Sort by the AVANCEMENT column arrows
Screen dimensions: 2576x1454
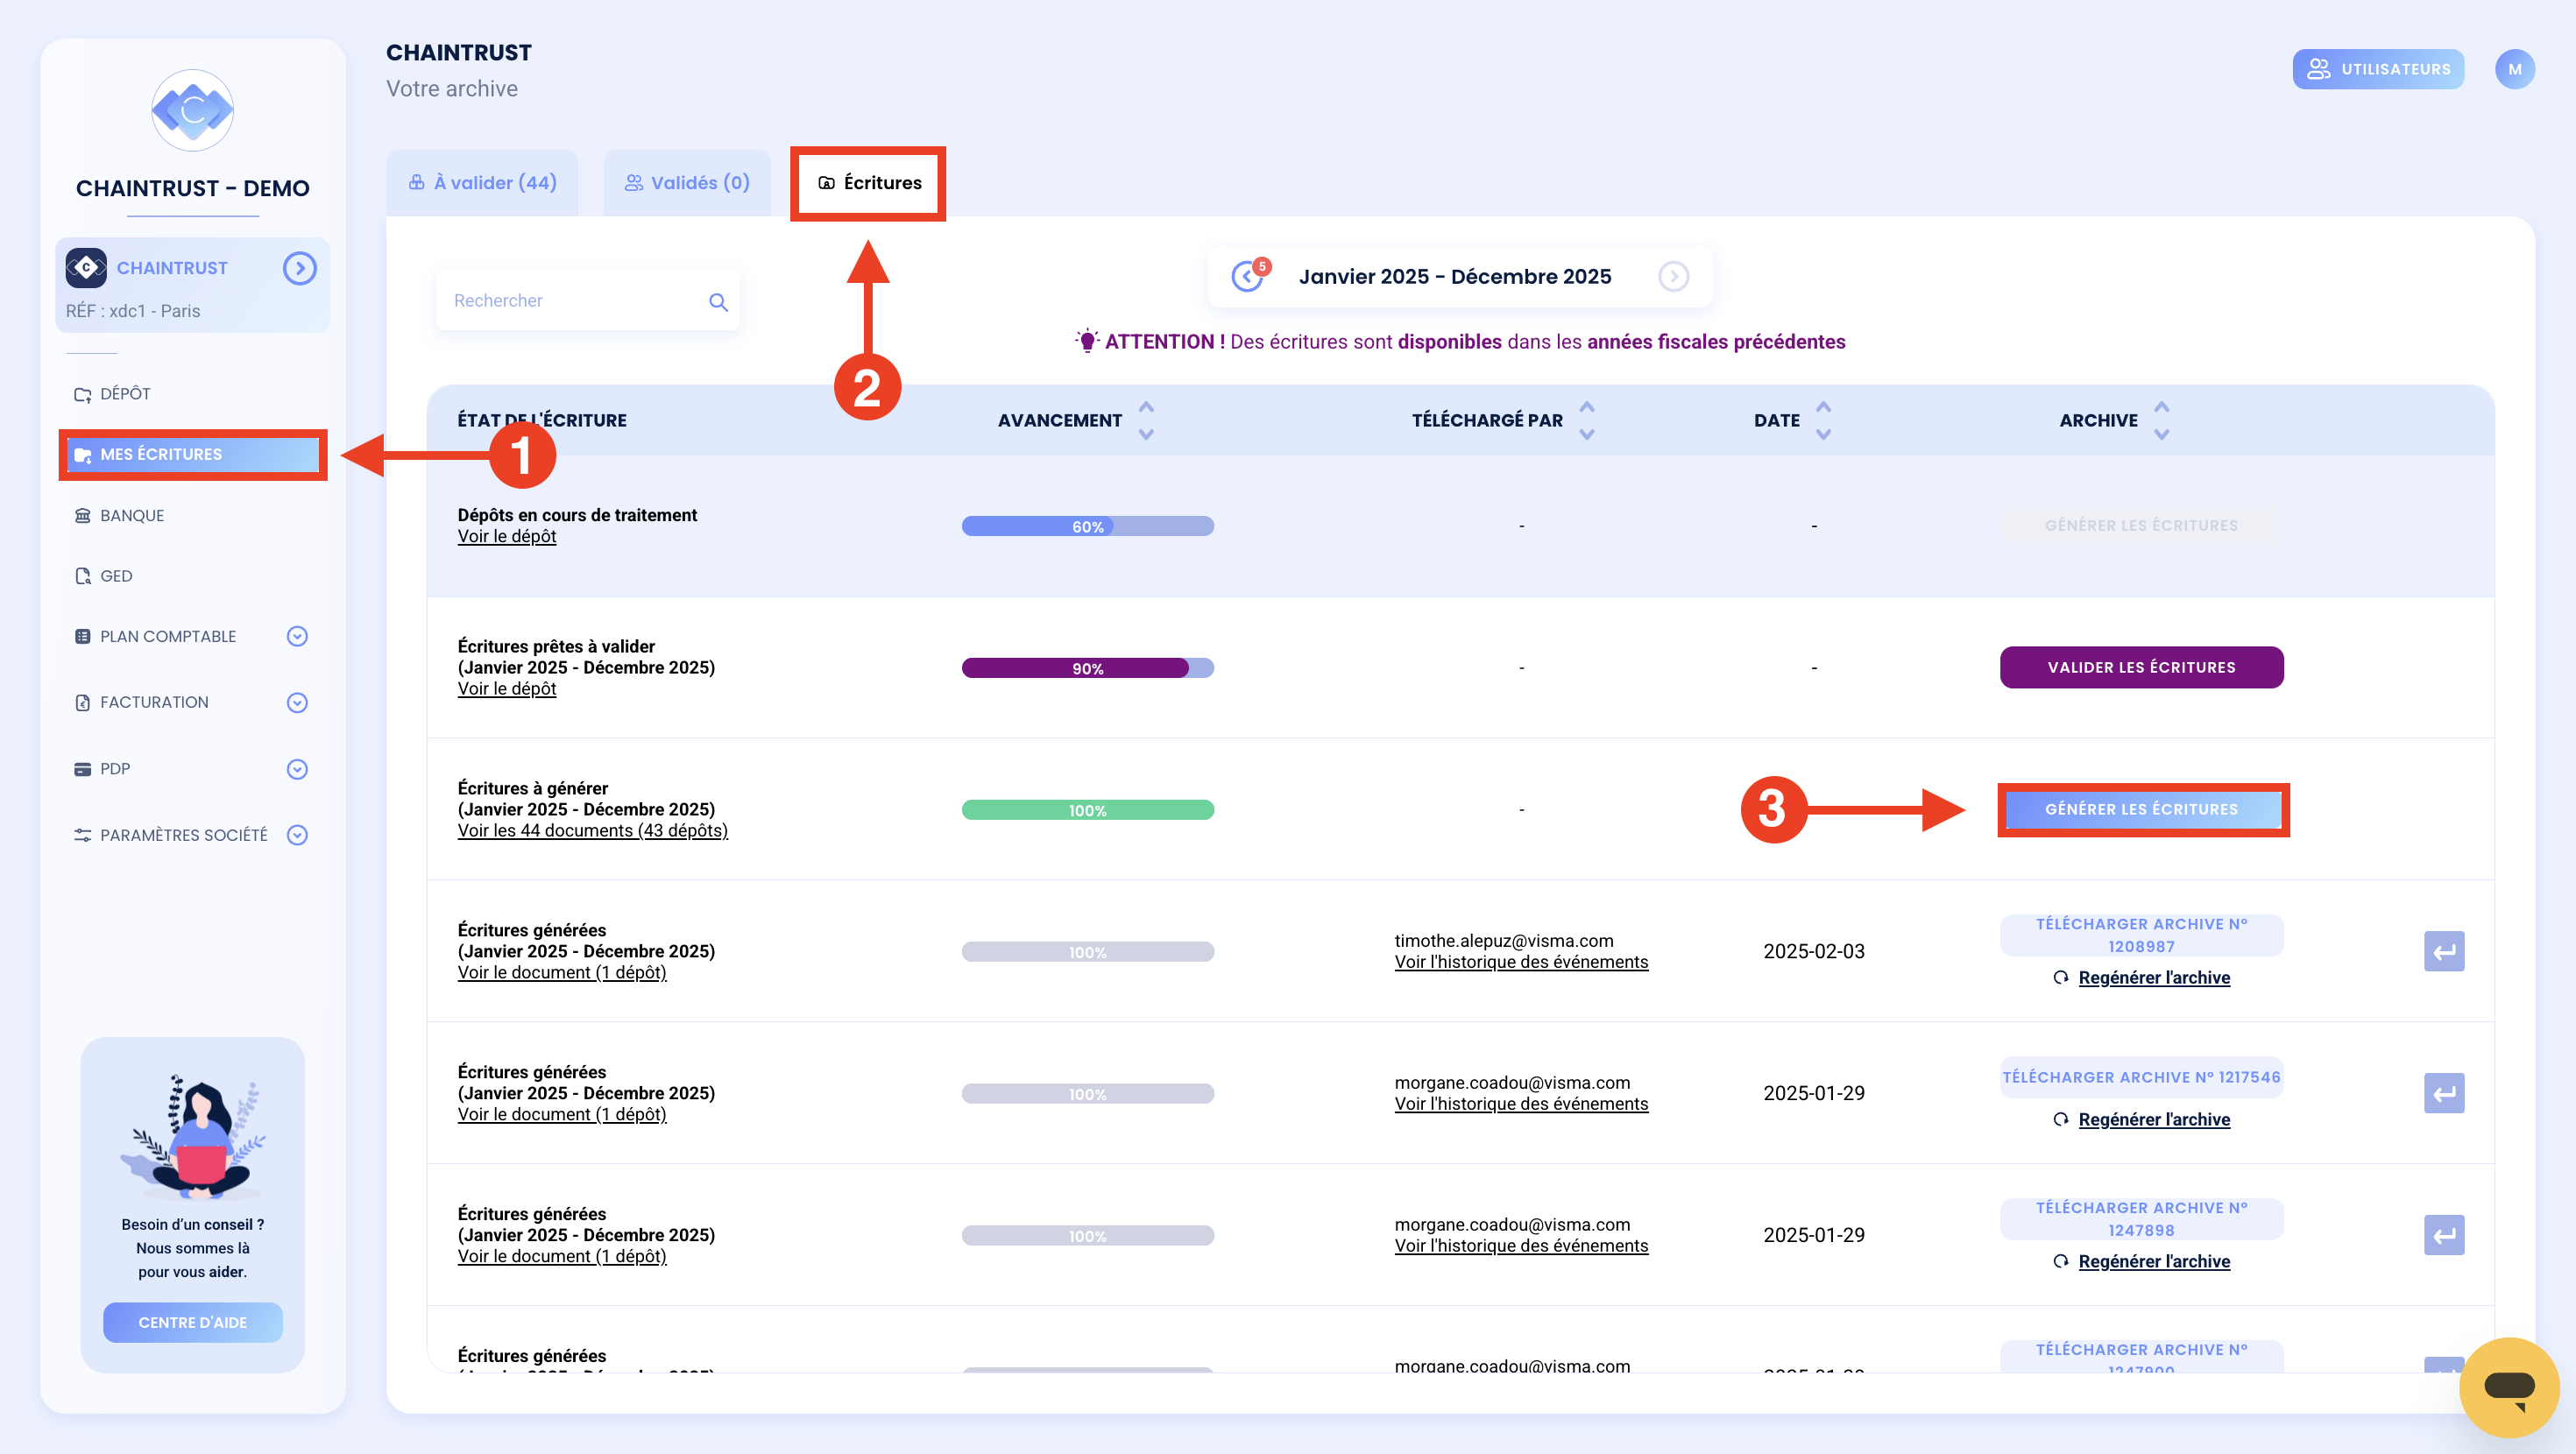(1147, 420)
